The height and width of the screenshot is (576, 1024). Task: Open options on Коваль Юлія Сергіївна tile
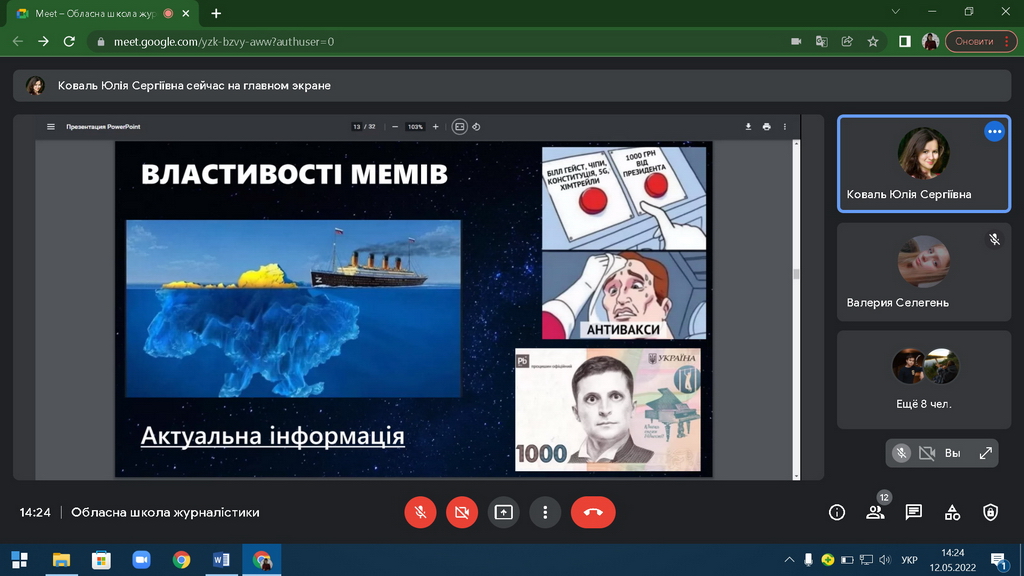coord(995,131)
